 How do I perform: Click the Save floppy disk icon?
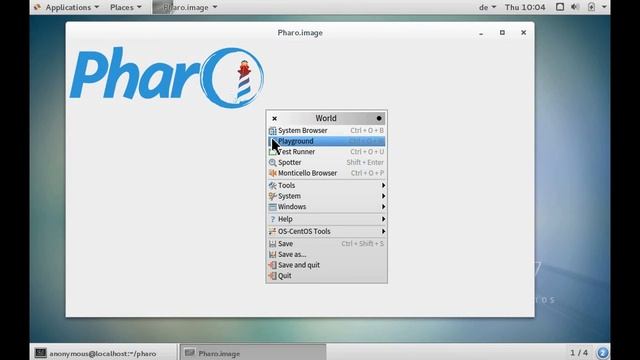[272, 244]
